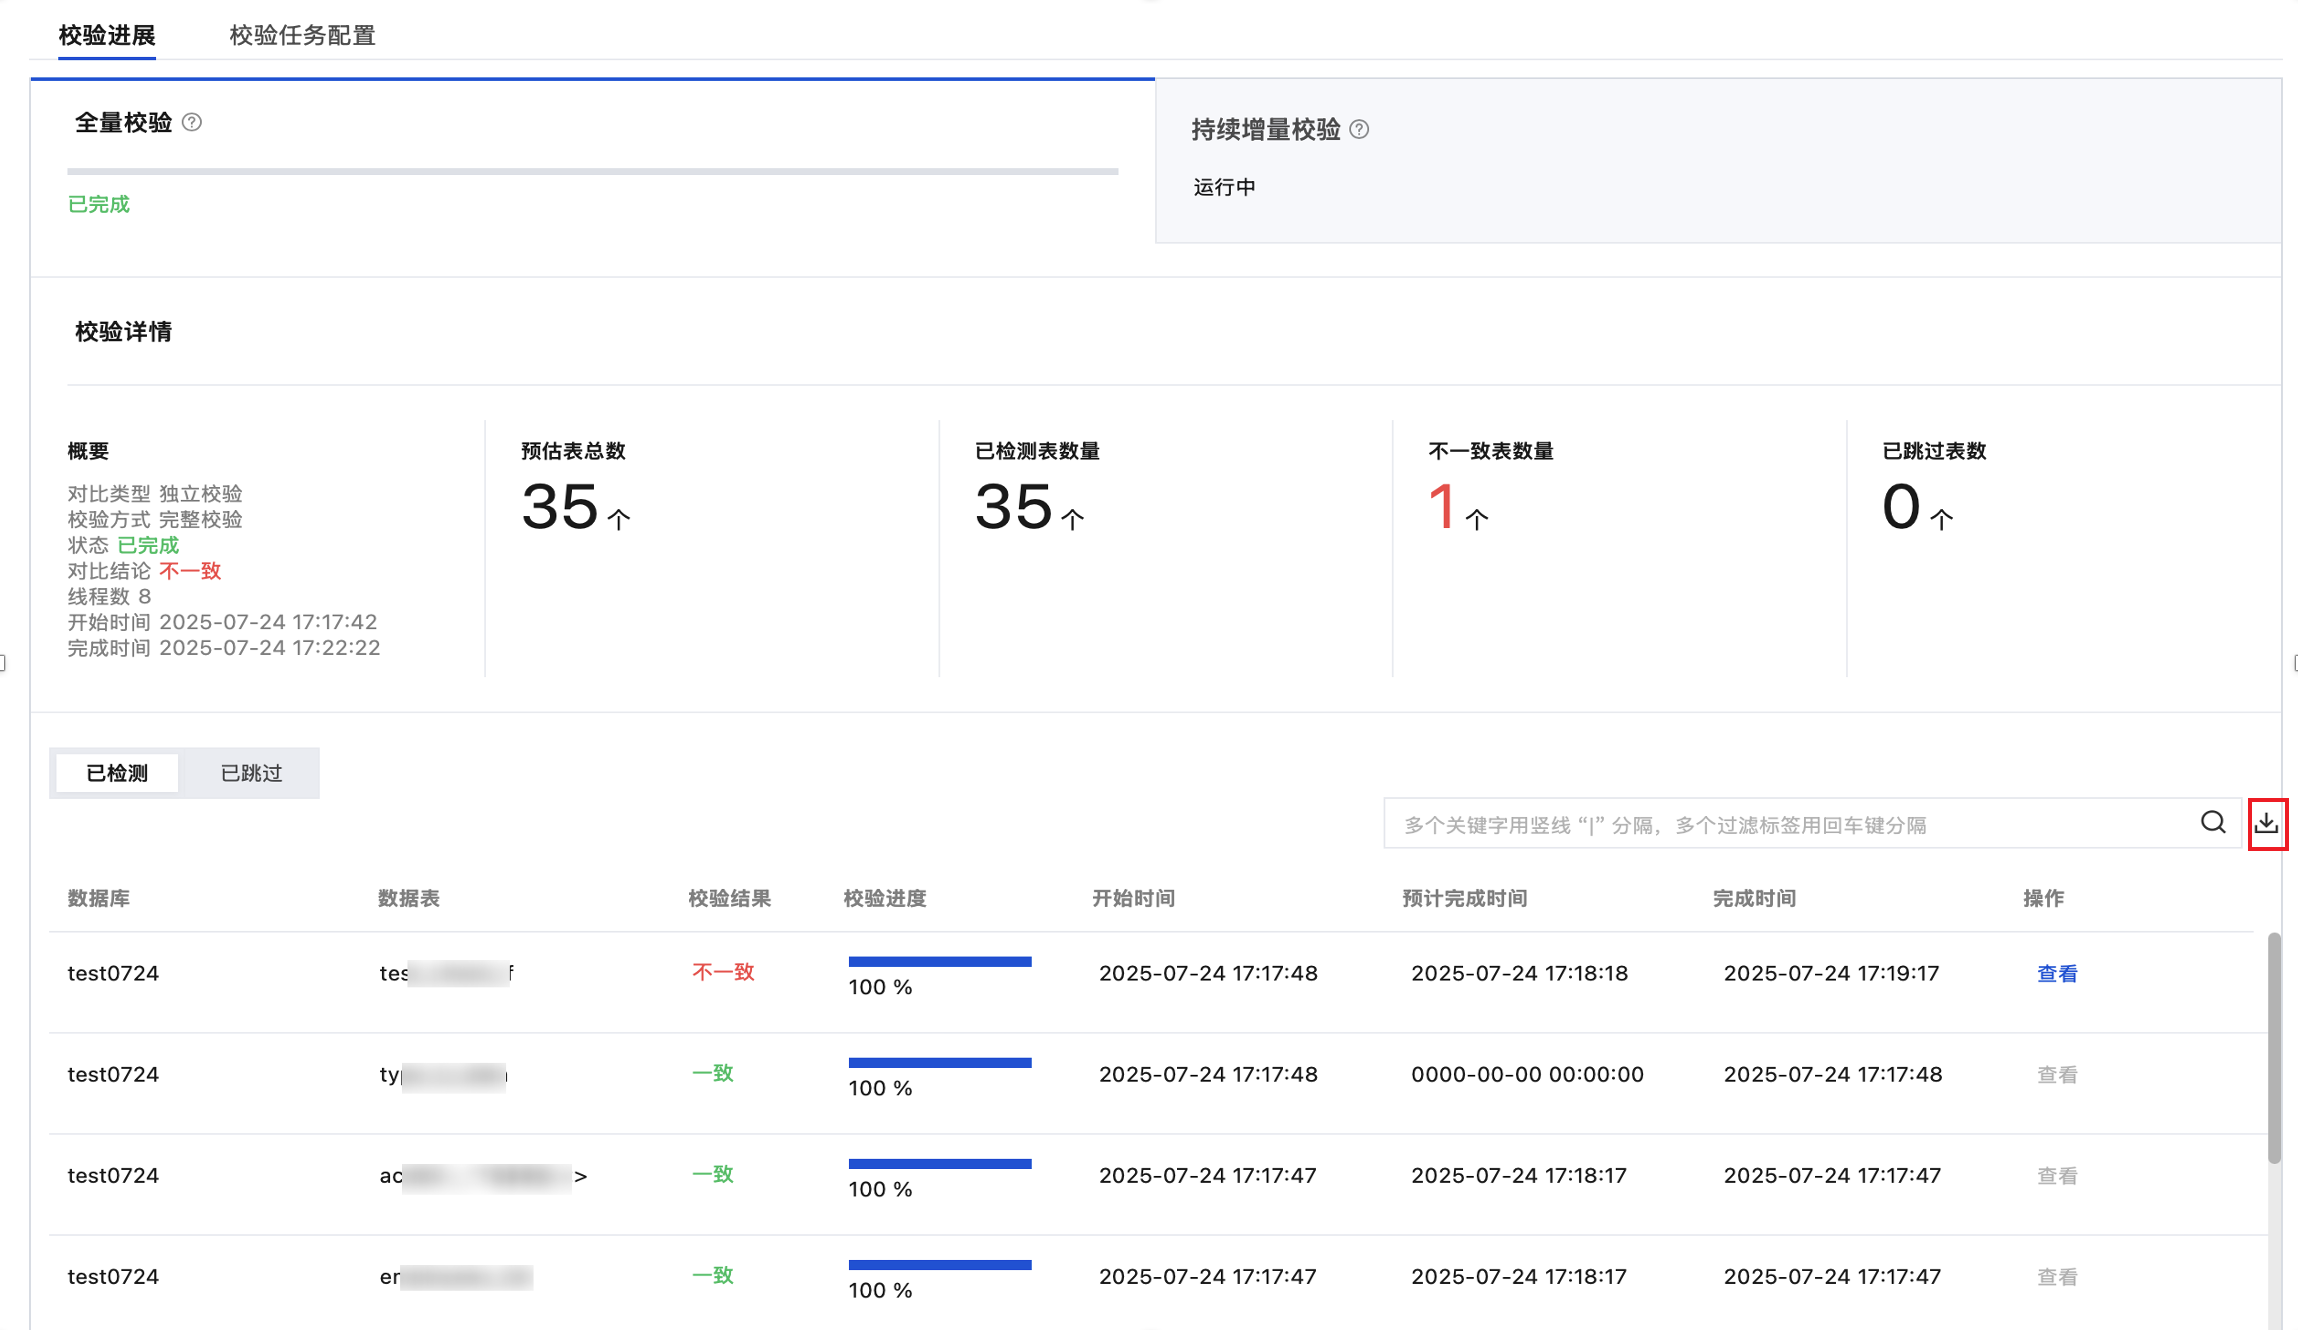Image resolution: width=2298 pixels, height=1330 pixels.
Task: Select the 已检测 segment
Action: pos(117,773)
